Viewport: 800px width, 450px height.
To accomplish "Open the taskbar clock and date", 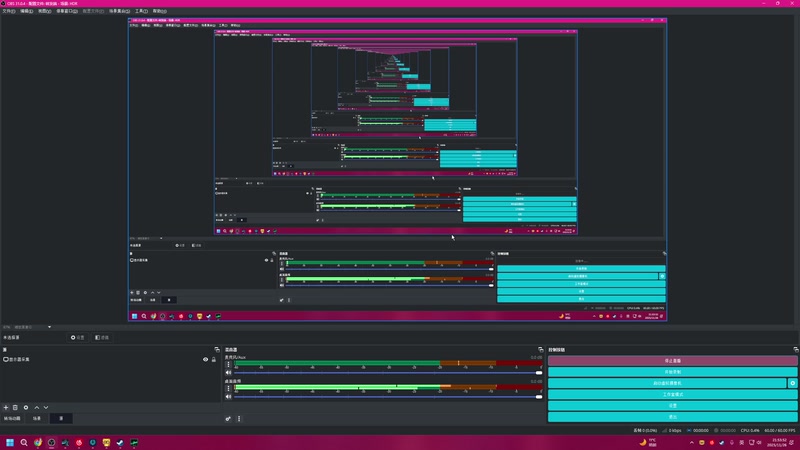I will pos(779,442).
